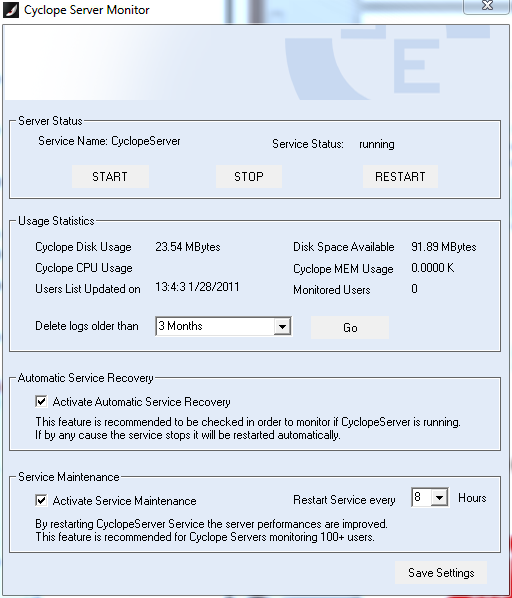Click the Cyclope Server Monitor title text
The height and width of the screenshot is (598, 512).
87,10
